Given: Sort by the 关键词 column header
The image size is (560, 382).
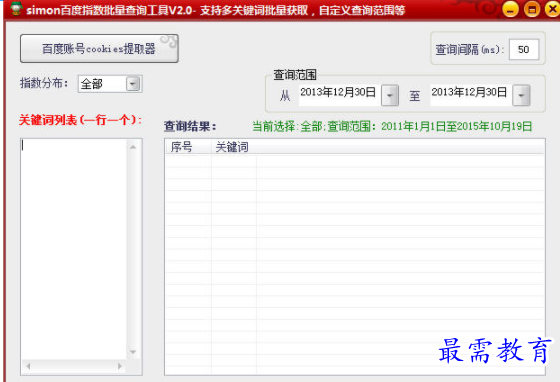Looking at the screenshot, I should [x=234, y=147].
